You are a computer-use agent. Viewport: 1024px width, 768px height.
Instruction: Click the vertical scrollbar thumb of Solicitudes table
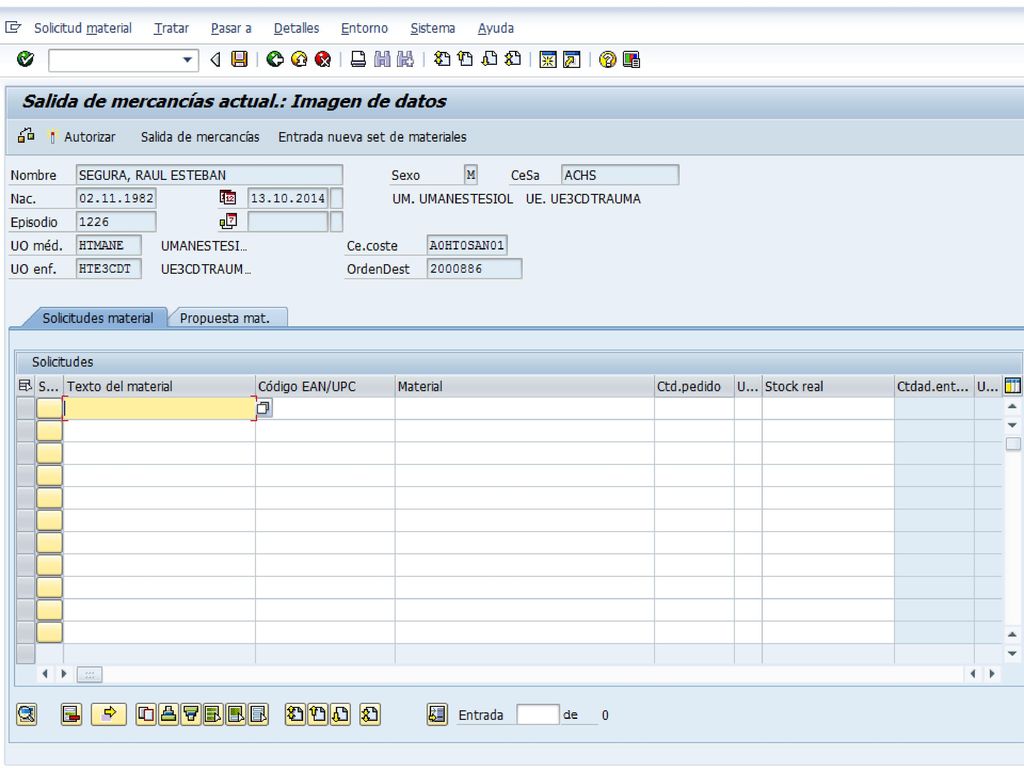tap(1013, 444)
